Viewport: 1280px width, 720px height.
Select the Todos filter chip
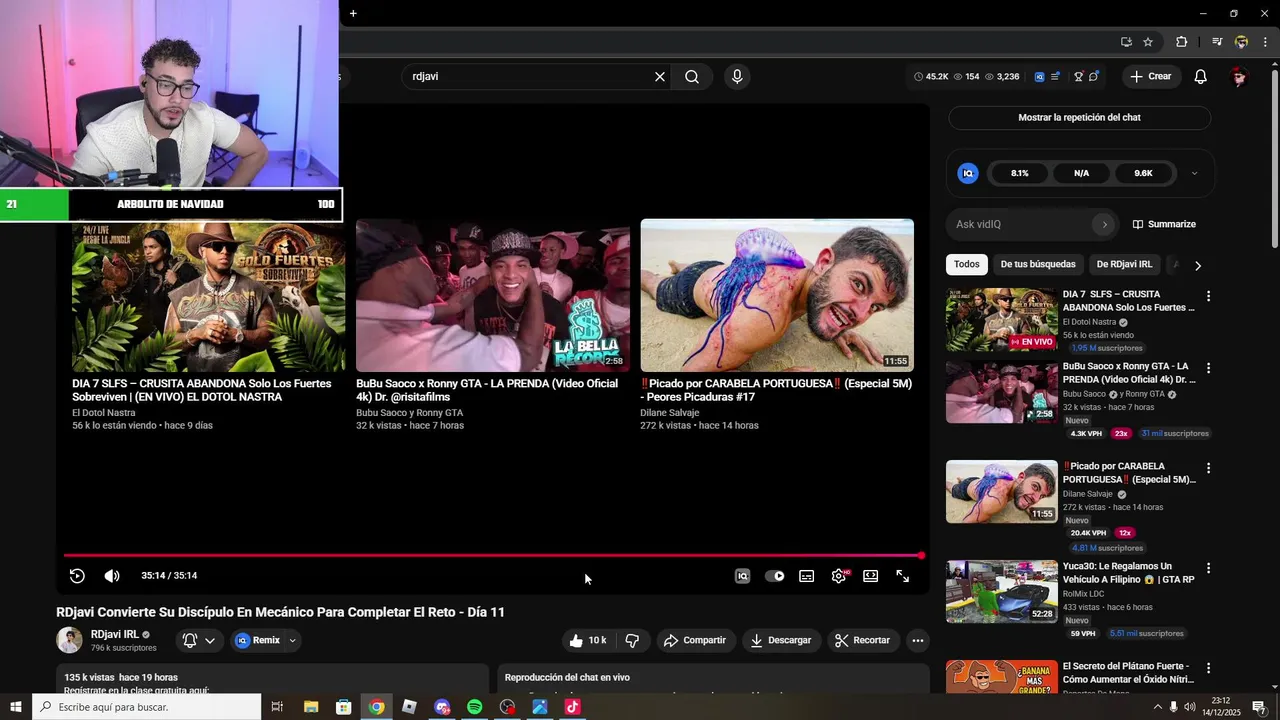coord(967,265)
